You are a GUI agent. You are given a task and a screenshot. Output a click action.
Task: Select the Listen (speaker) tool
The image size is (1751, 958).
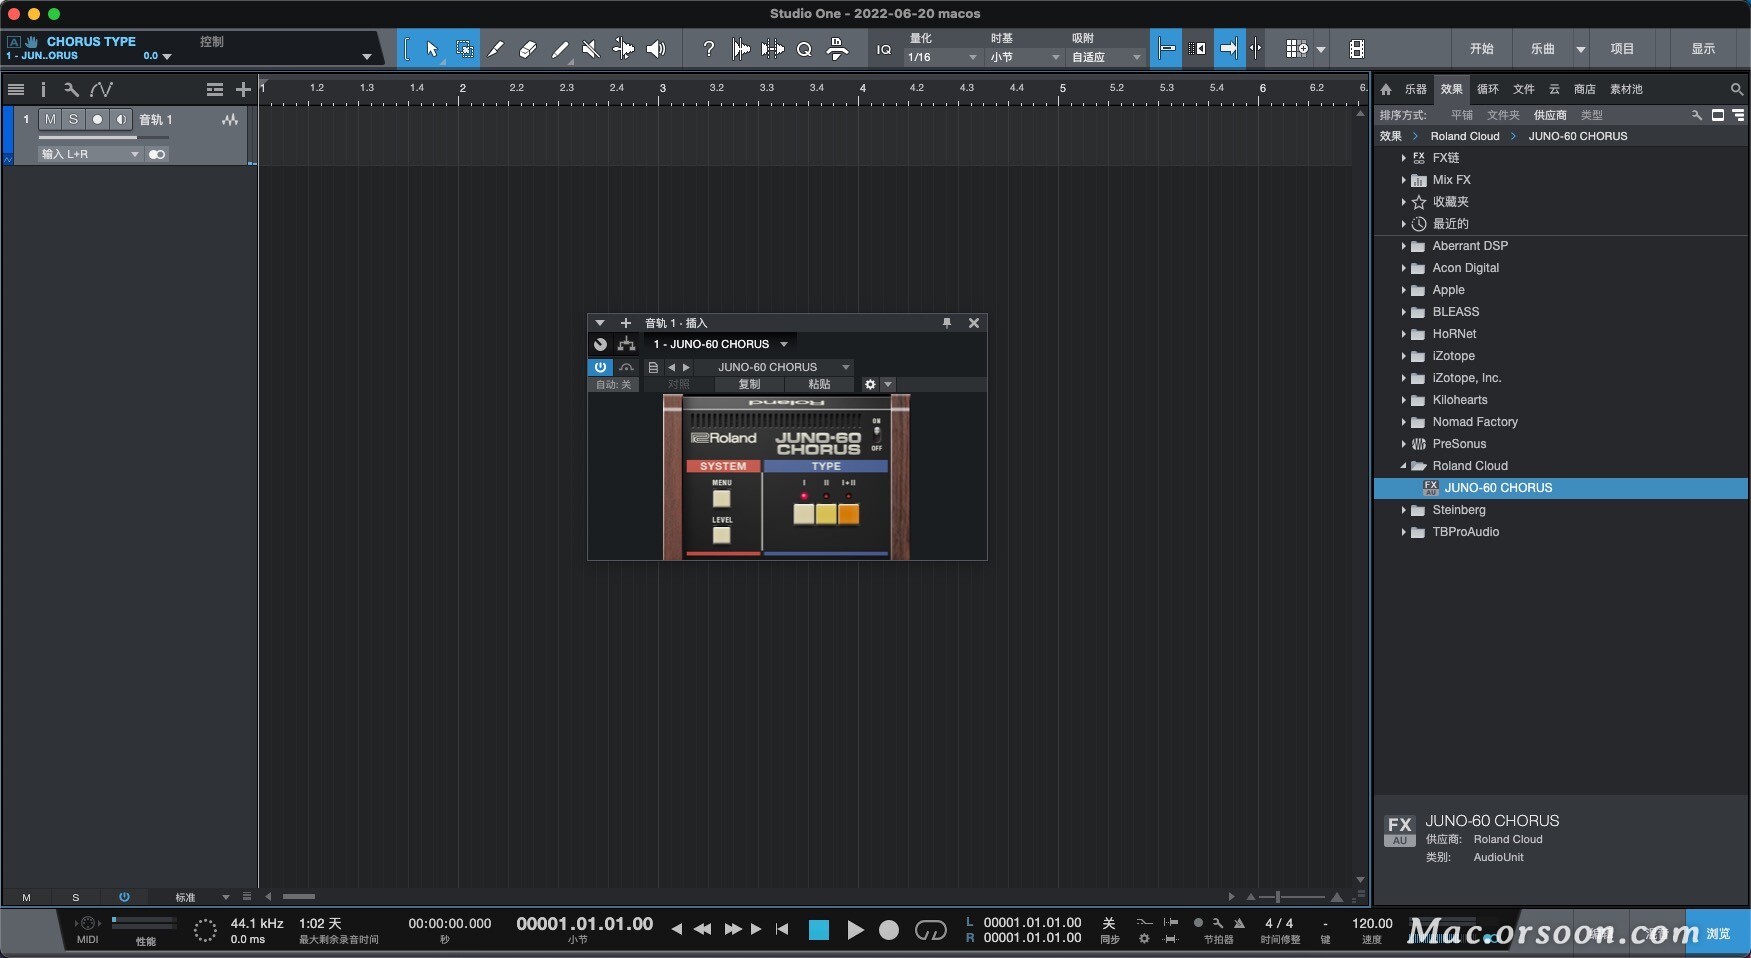656,49
